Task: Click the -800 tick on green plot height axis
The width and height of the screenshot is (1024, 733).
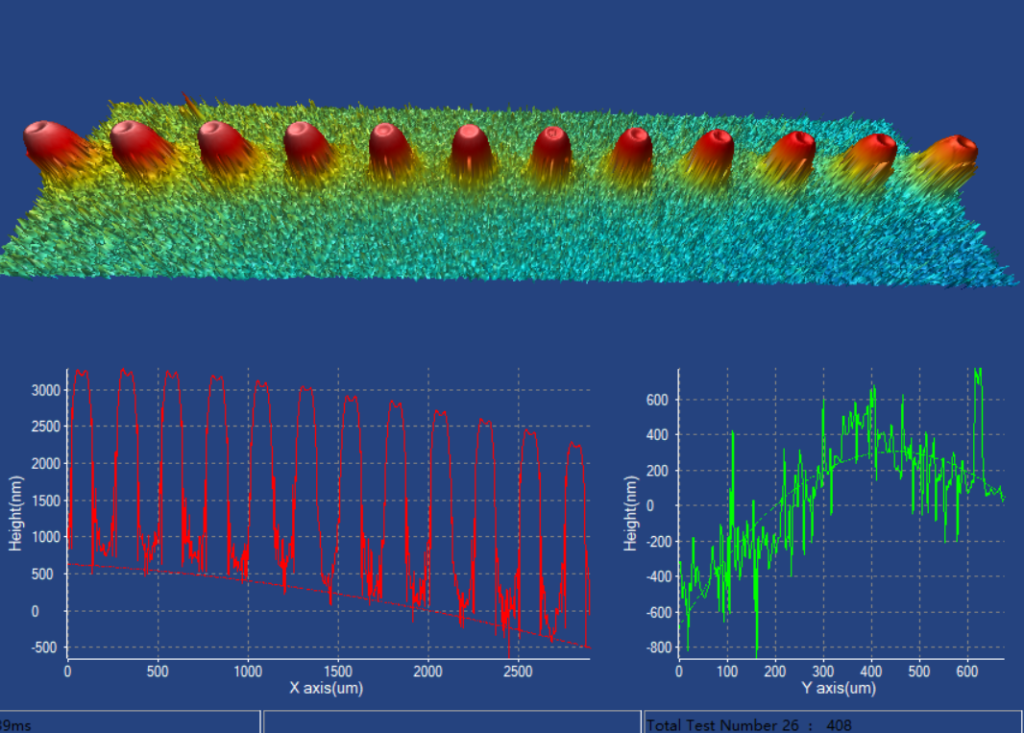Action: (656, 648)
